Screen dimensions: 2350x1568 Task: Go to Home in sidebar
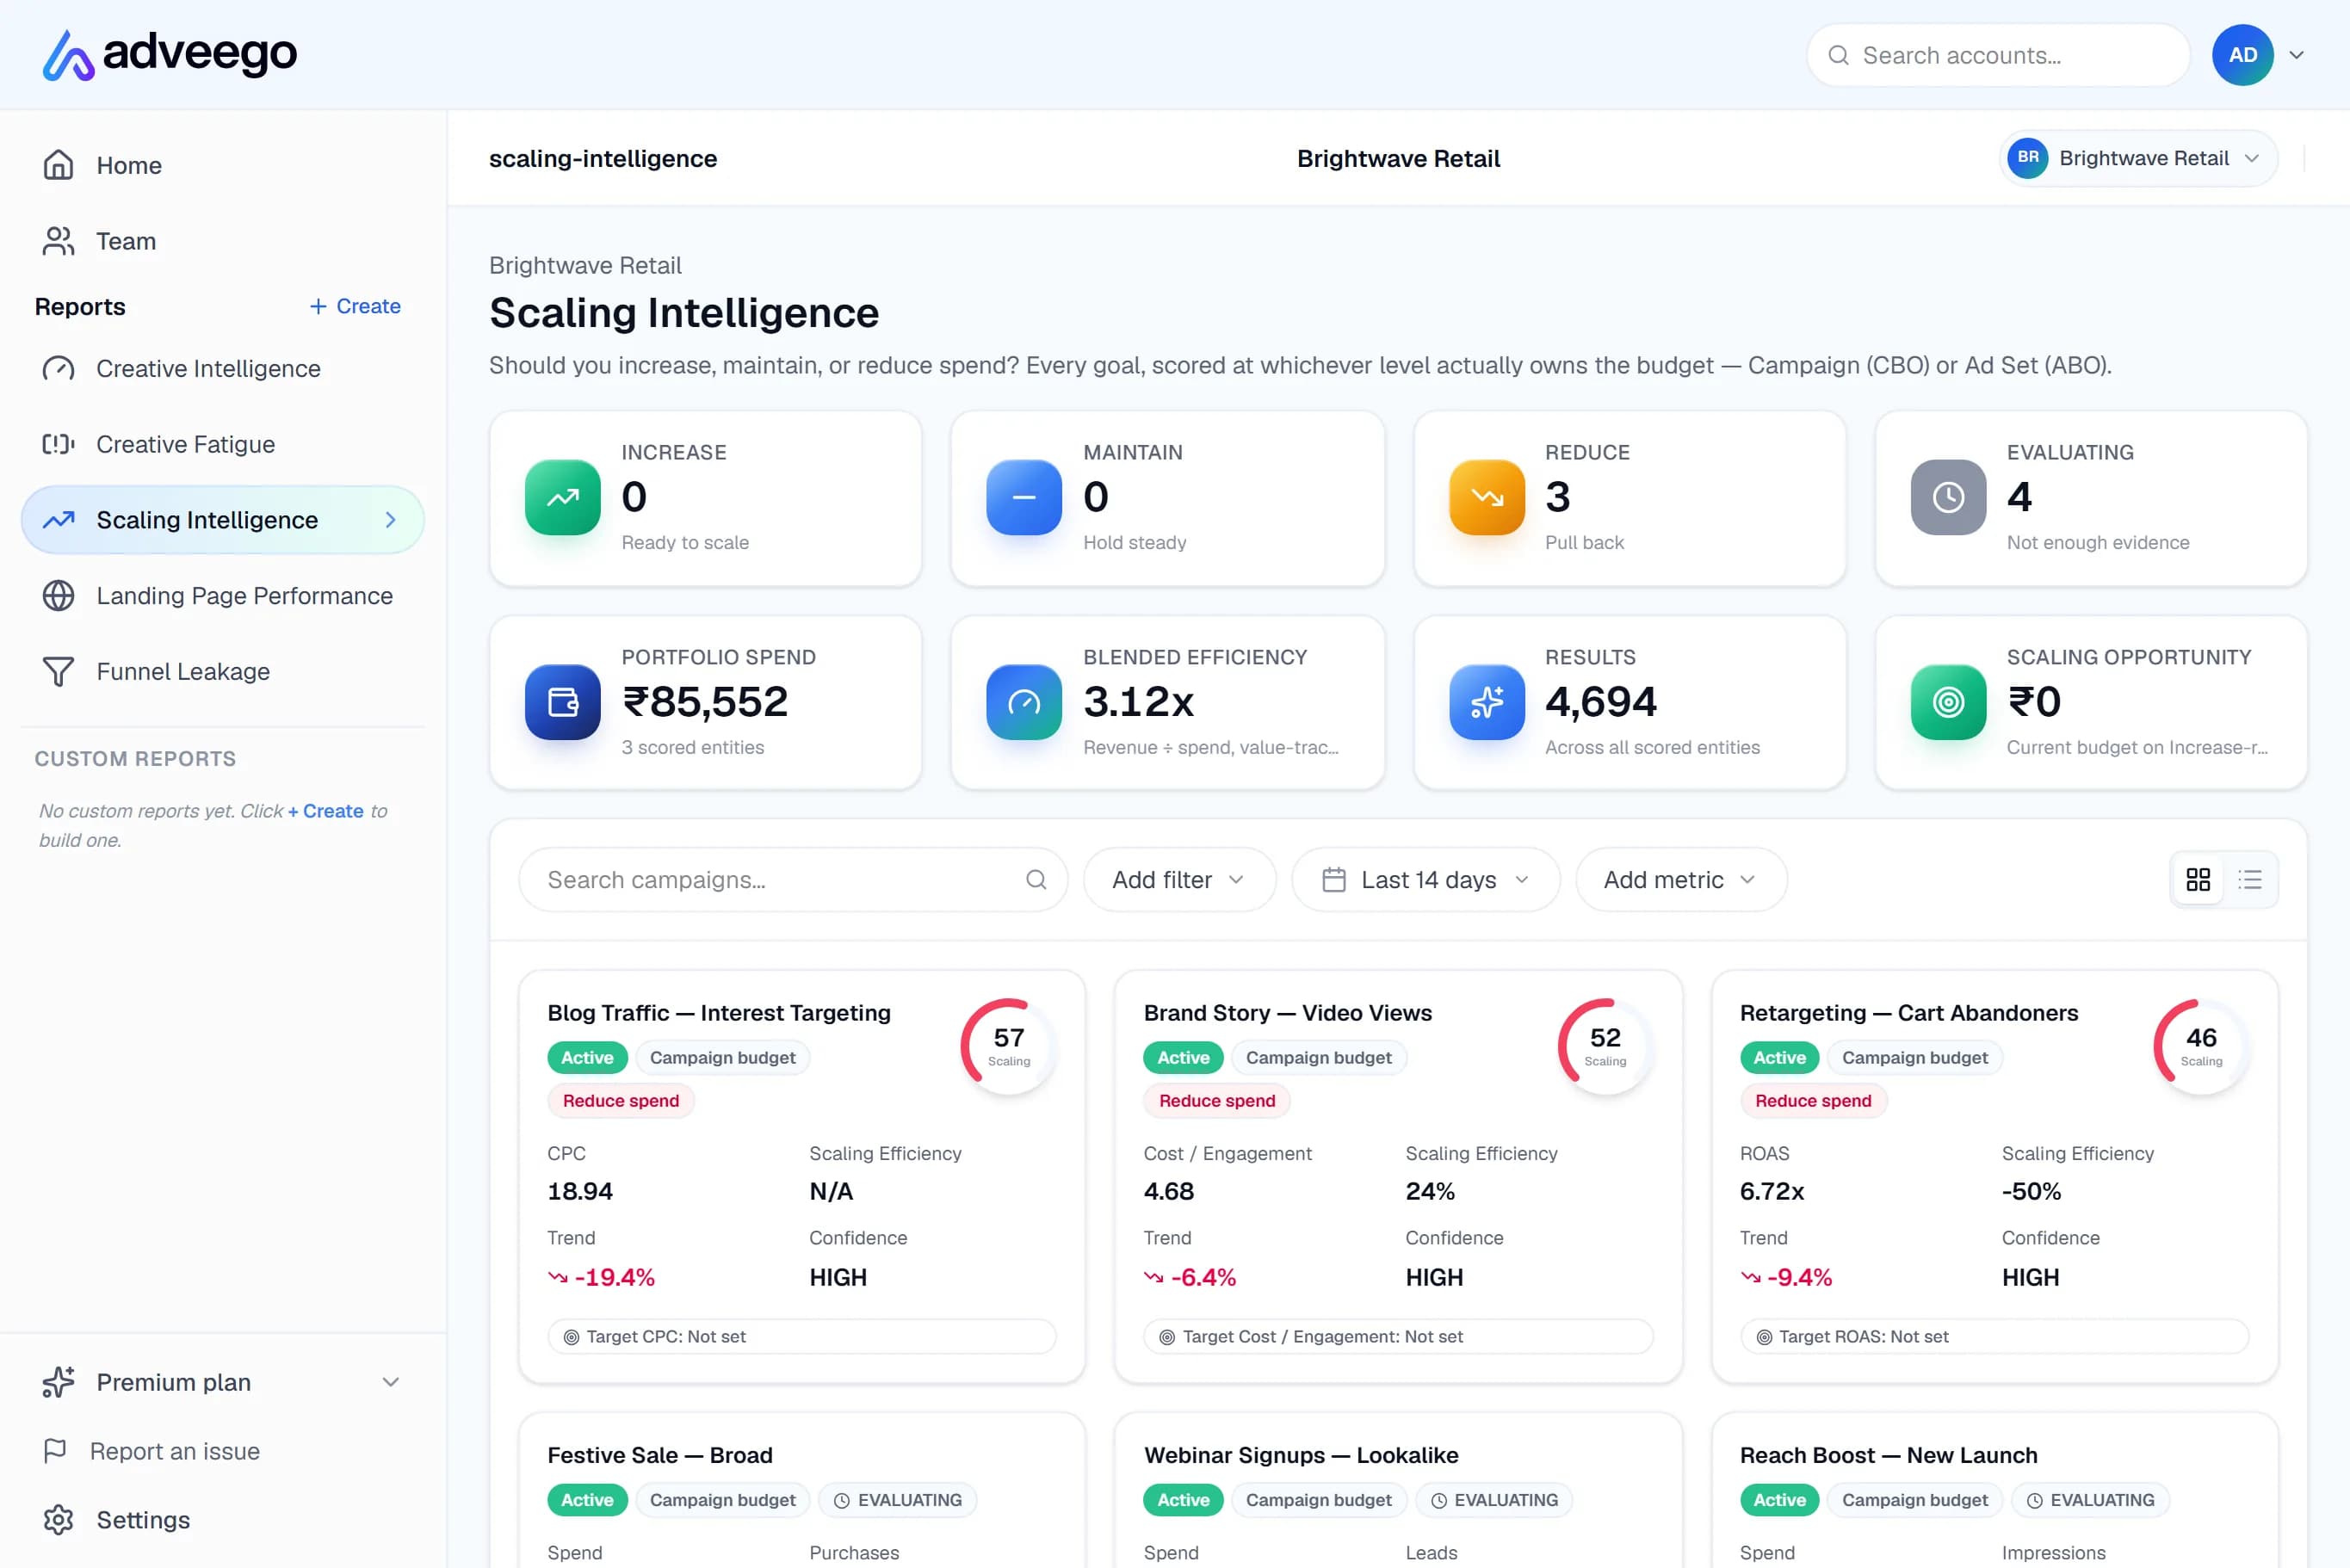[222, 165]
